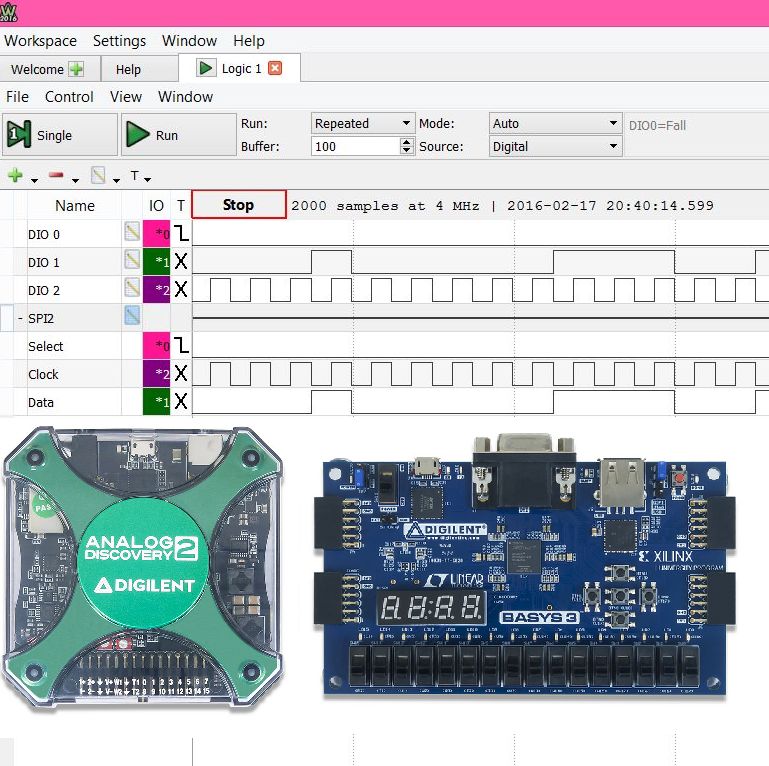769x766 pixels.
Task: Open the Settings menu
Action: pyautogui.click(x=119, y=41)
